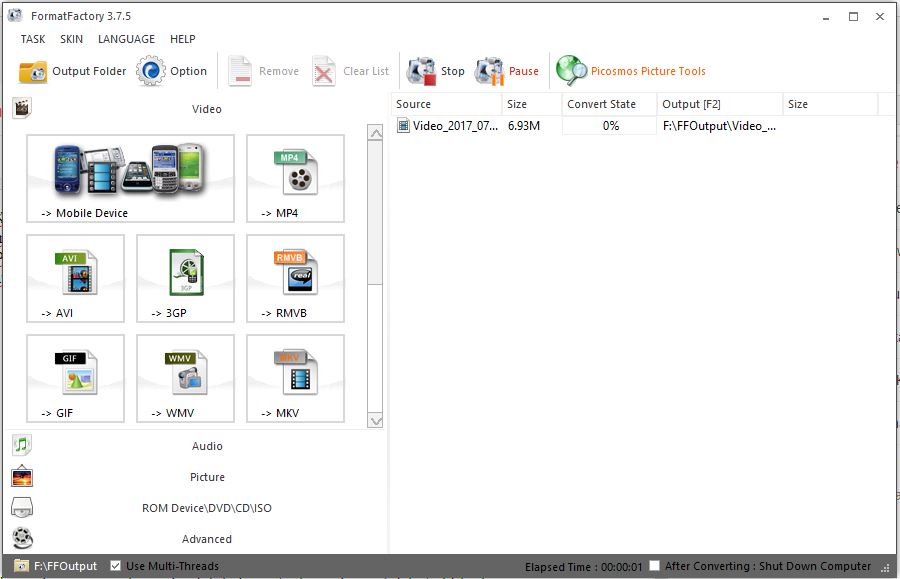Open the Picosmos Picture Tools link
This screenshot has height=579, width=900.
(648, 71)
